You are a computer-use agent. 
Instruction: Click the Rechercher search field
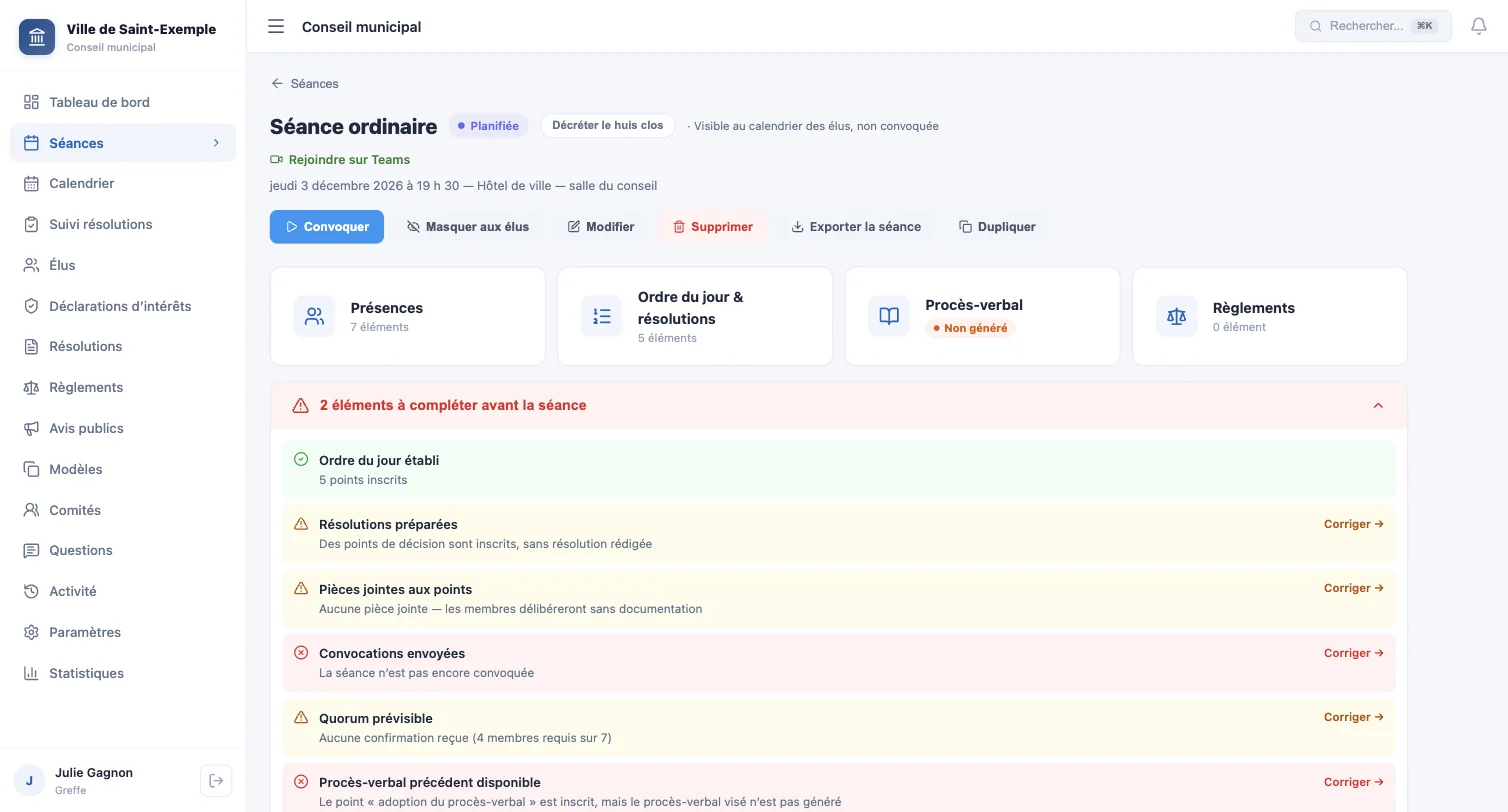click(1373, 26)
